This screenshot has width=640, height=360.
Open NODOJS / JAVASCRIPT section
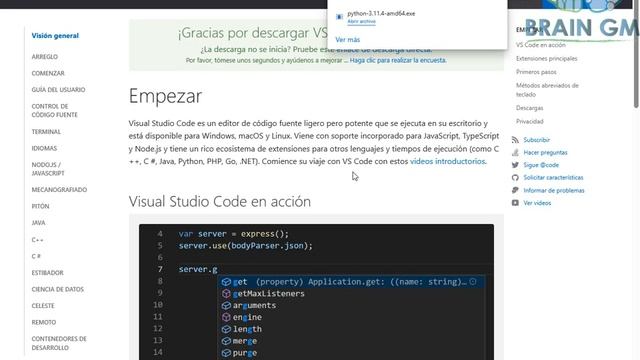[48, 169]
